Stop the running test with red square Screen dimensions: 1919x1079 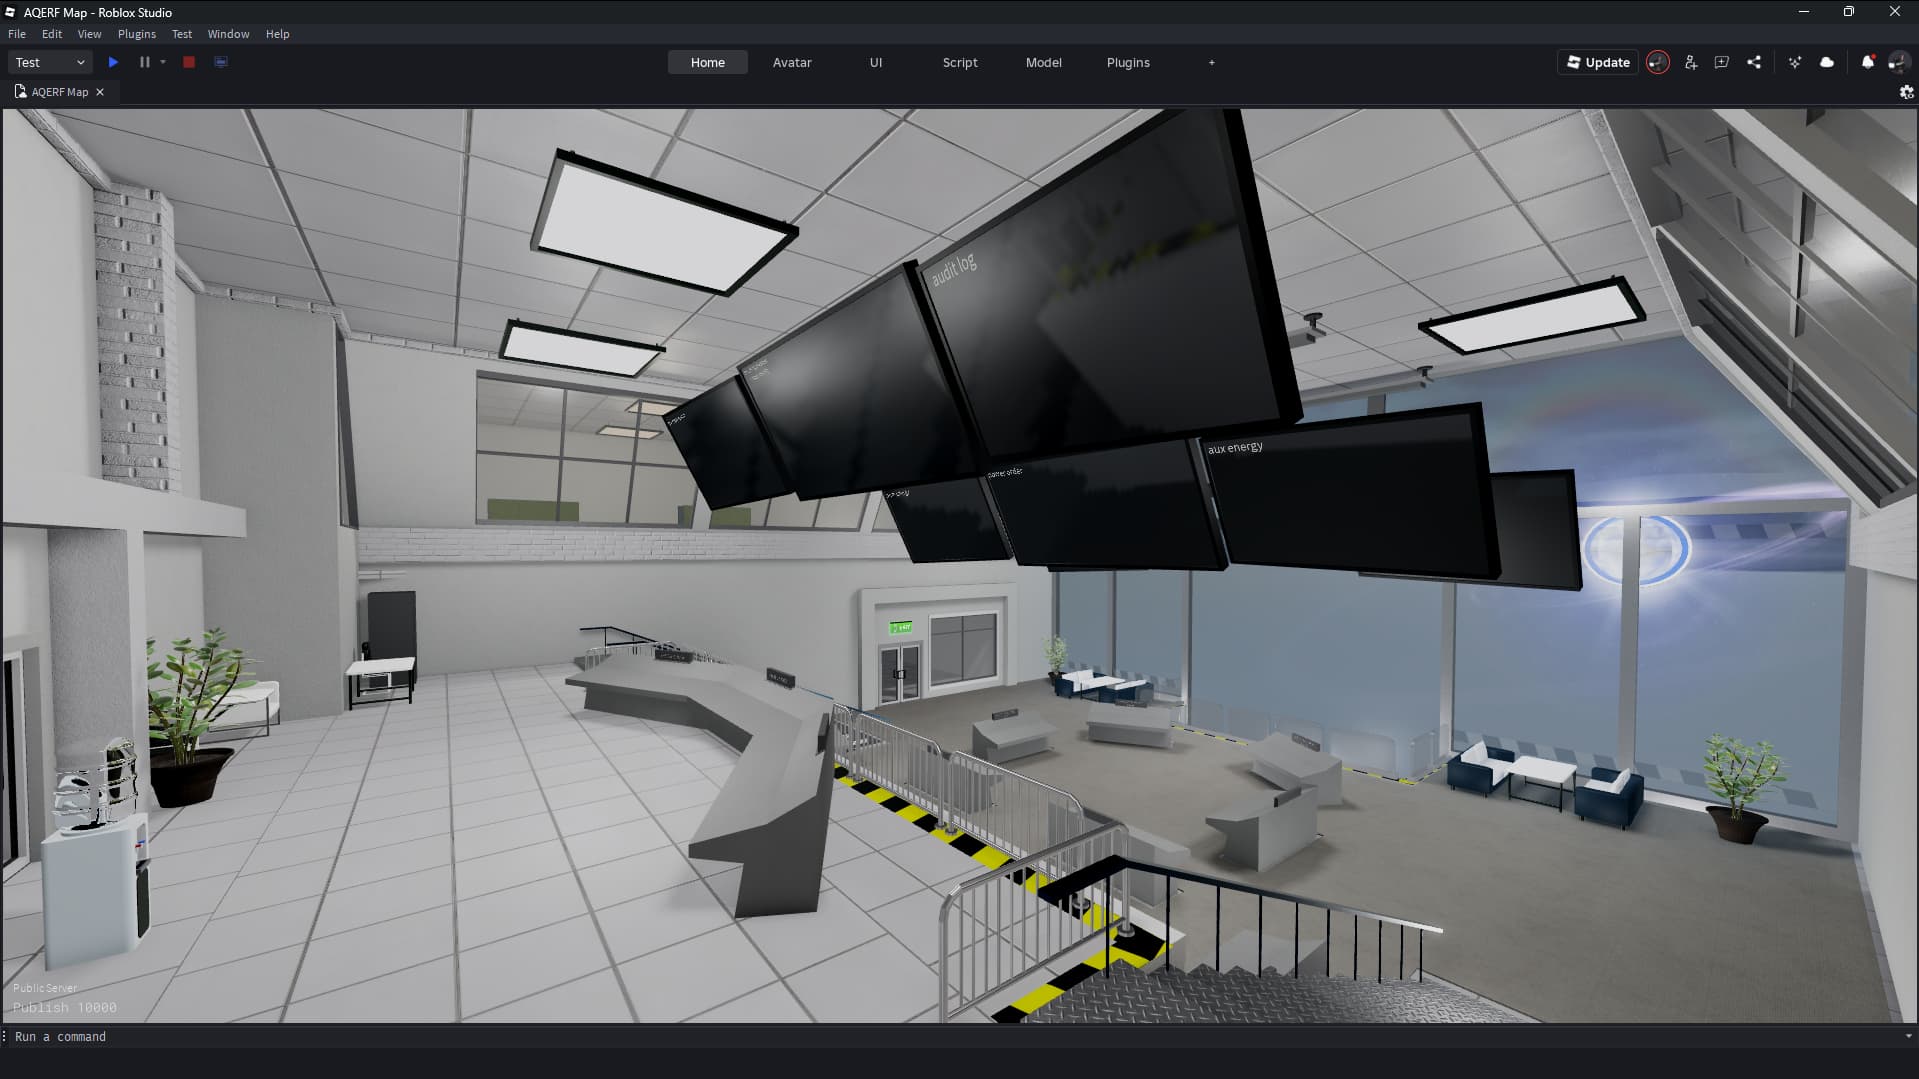pos(189,62)
